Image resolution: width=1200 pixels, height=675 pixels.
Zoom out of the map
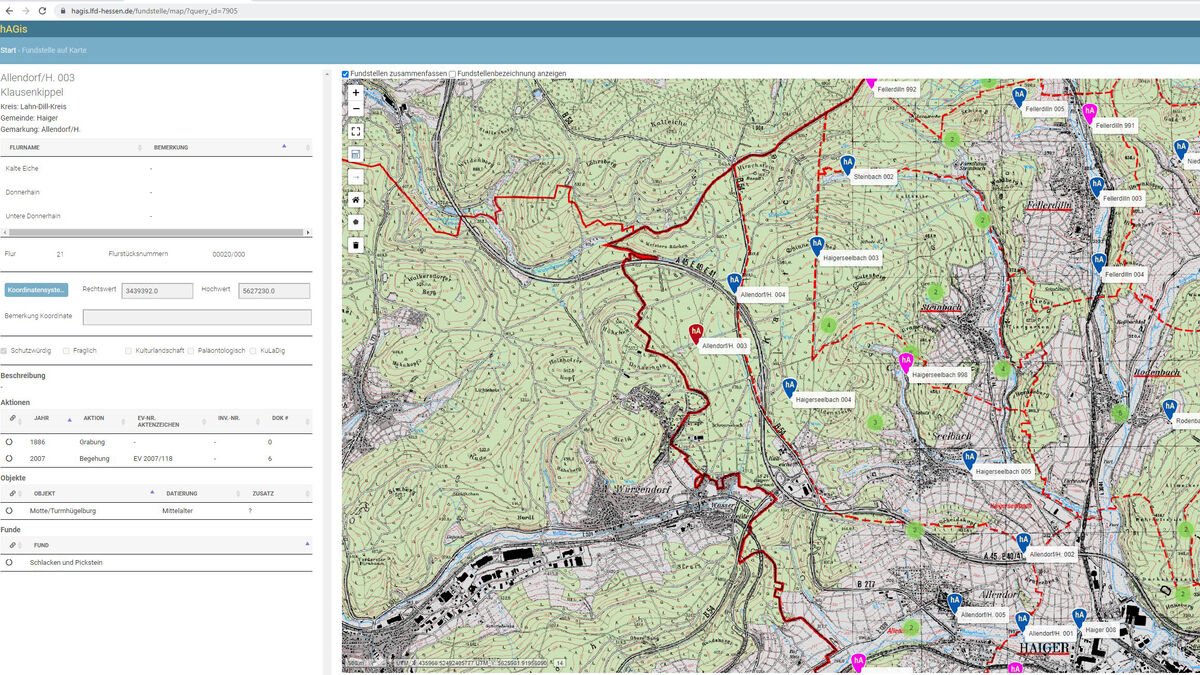[356, 108]
